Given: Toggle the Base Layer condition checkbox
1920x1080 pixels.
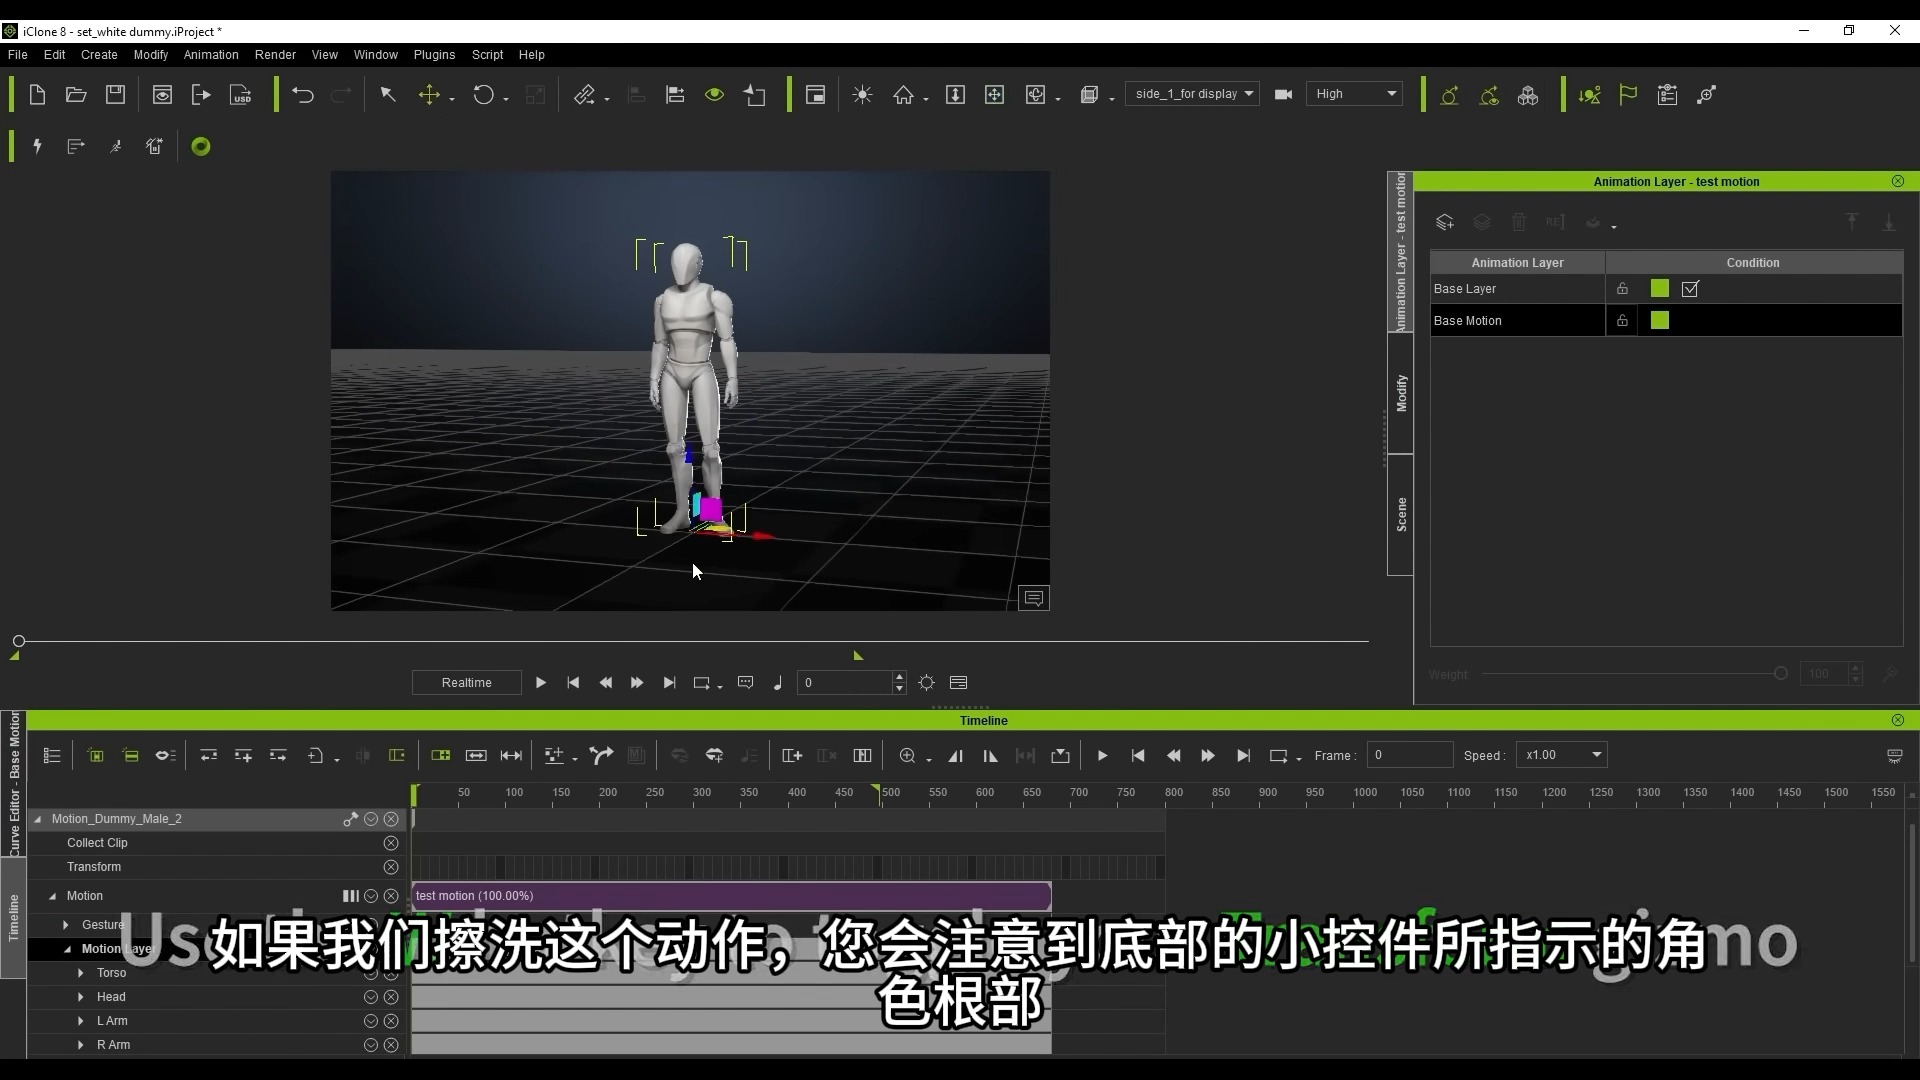Looking at the screenshot, I should pyautogui.click(x=1690, y=289).
